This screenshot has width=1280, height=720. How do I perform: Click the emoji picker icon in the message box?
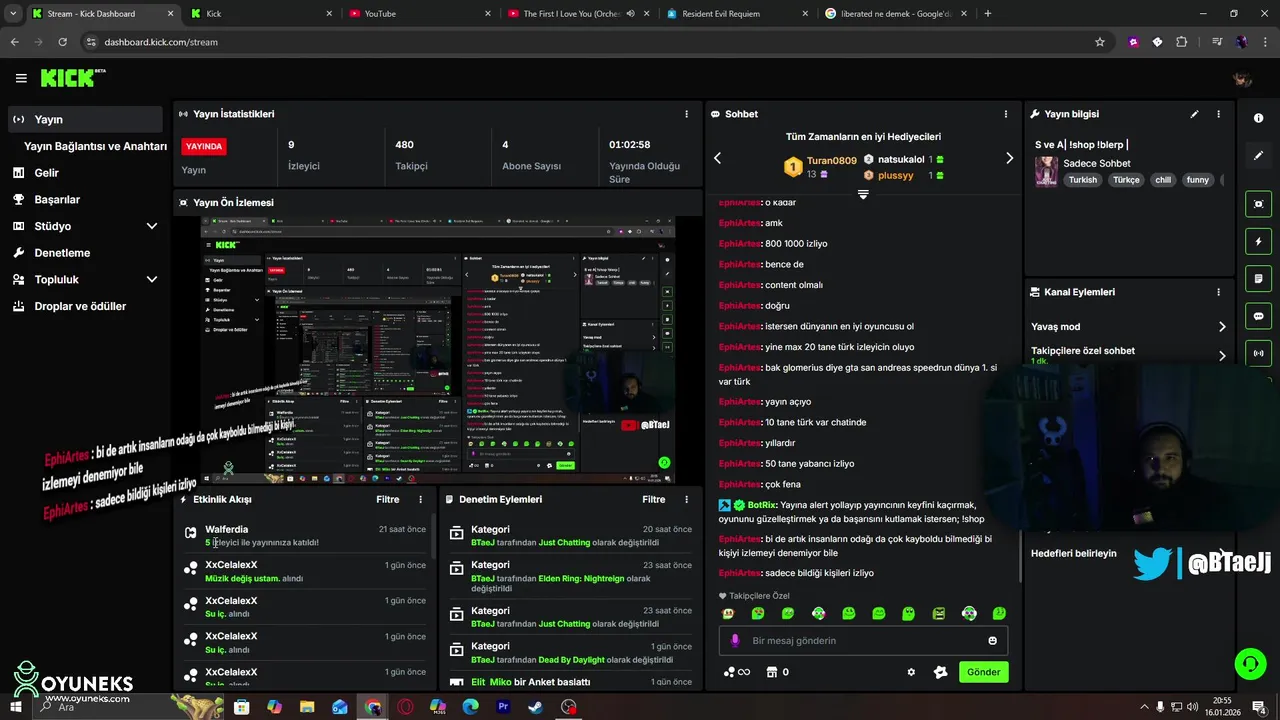click(992, 641)
